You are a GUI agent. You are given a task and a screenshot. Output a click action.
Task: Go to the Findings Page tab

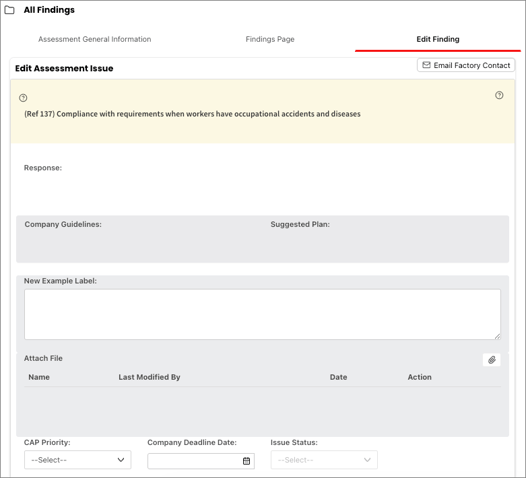(270, 39)
